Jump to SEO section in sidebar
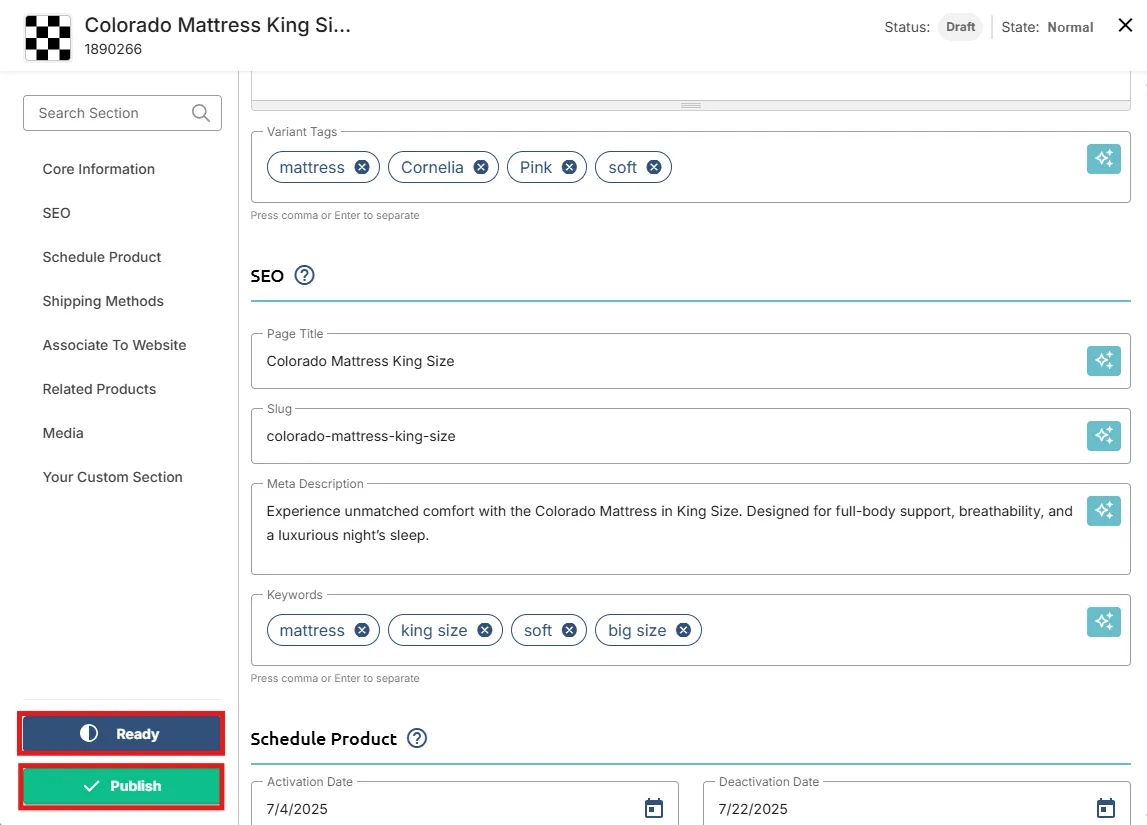Screen dimensions: 1147x825 (56, 213)
